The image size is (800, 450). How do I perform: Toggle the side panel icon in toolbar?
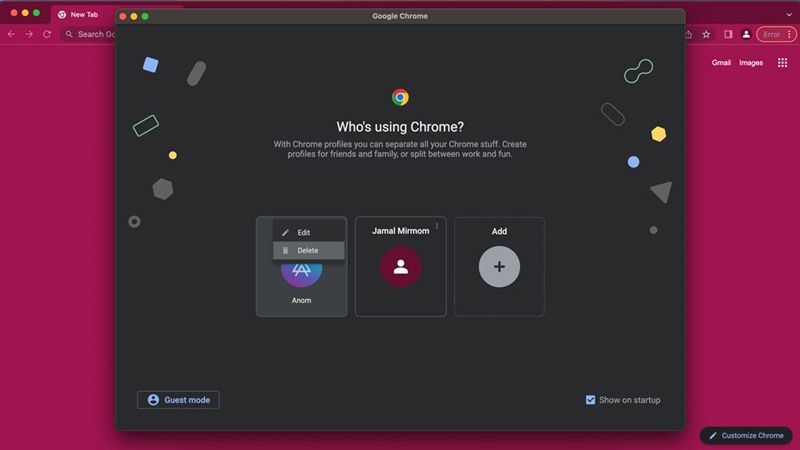(728, 34)
